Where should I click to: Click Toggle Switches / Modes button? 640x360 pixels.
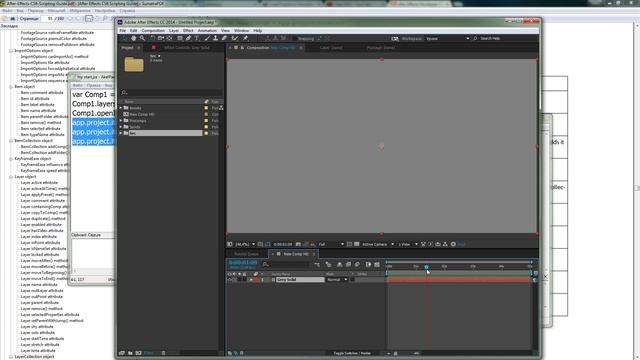352,353
